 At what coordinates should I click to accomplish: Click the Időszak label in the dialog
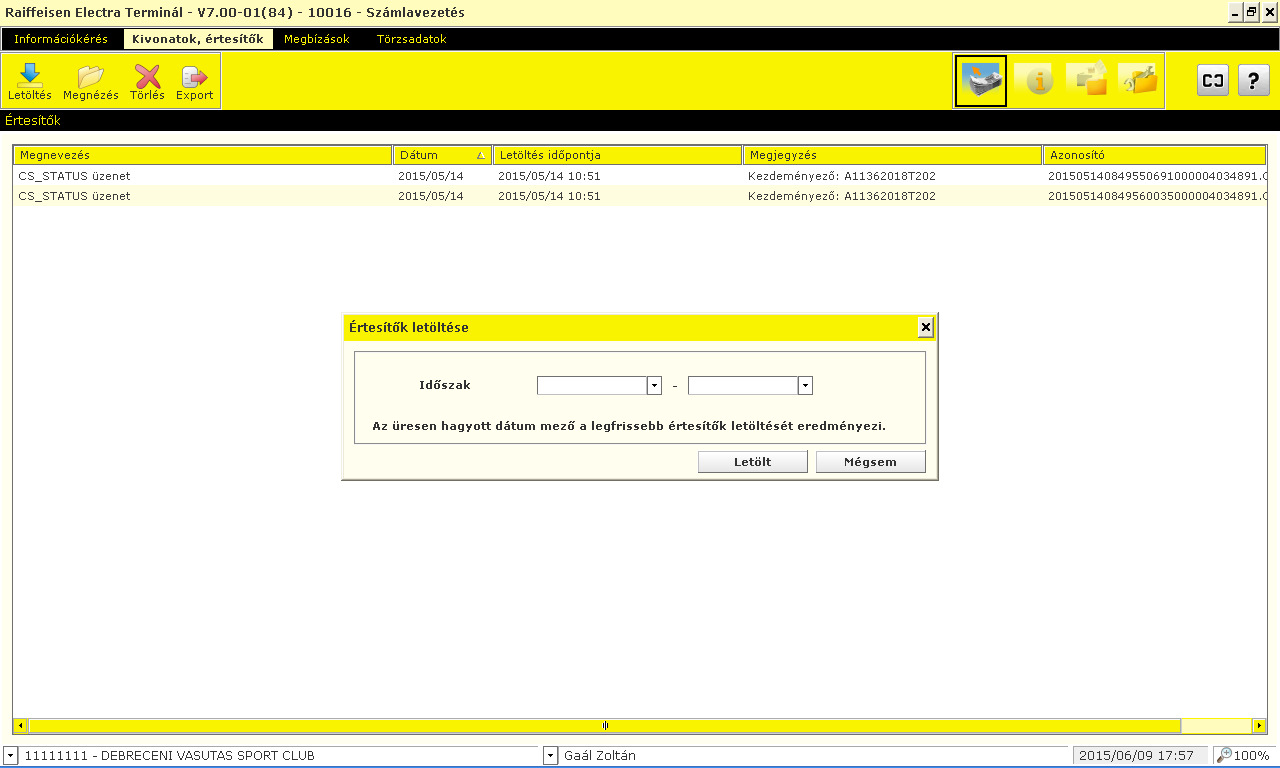point(445,385)
